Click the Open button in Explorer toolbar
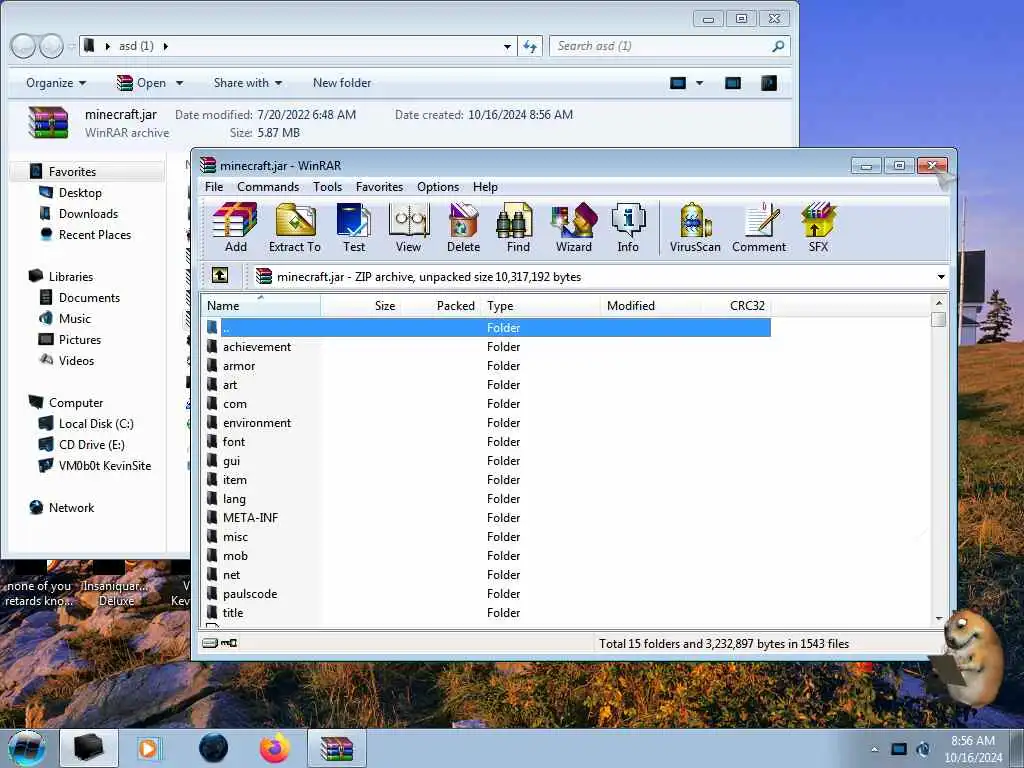Viewport: 1024px width, 768px height. [x=142, y=83]
